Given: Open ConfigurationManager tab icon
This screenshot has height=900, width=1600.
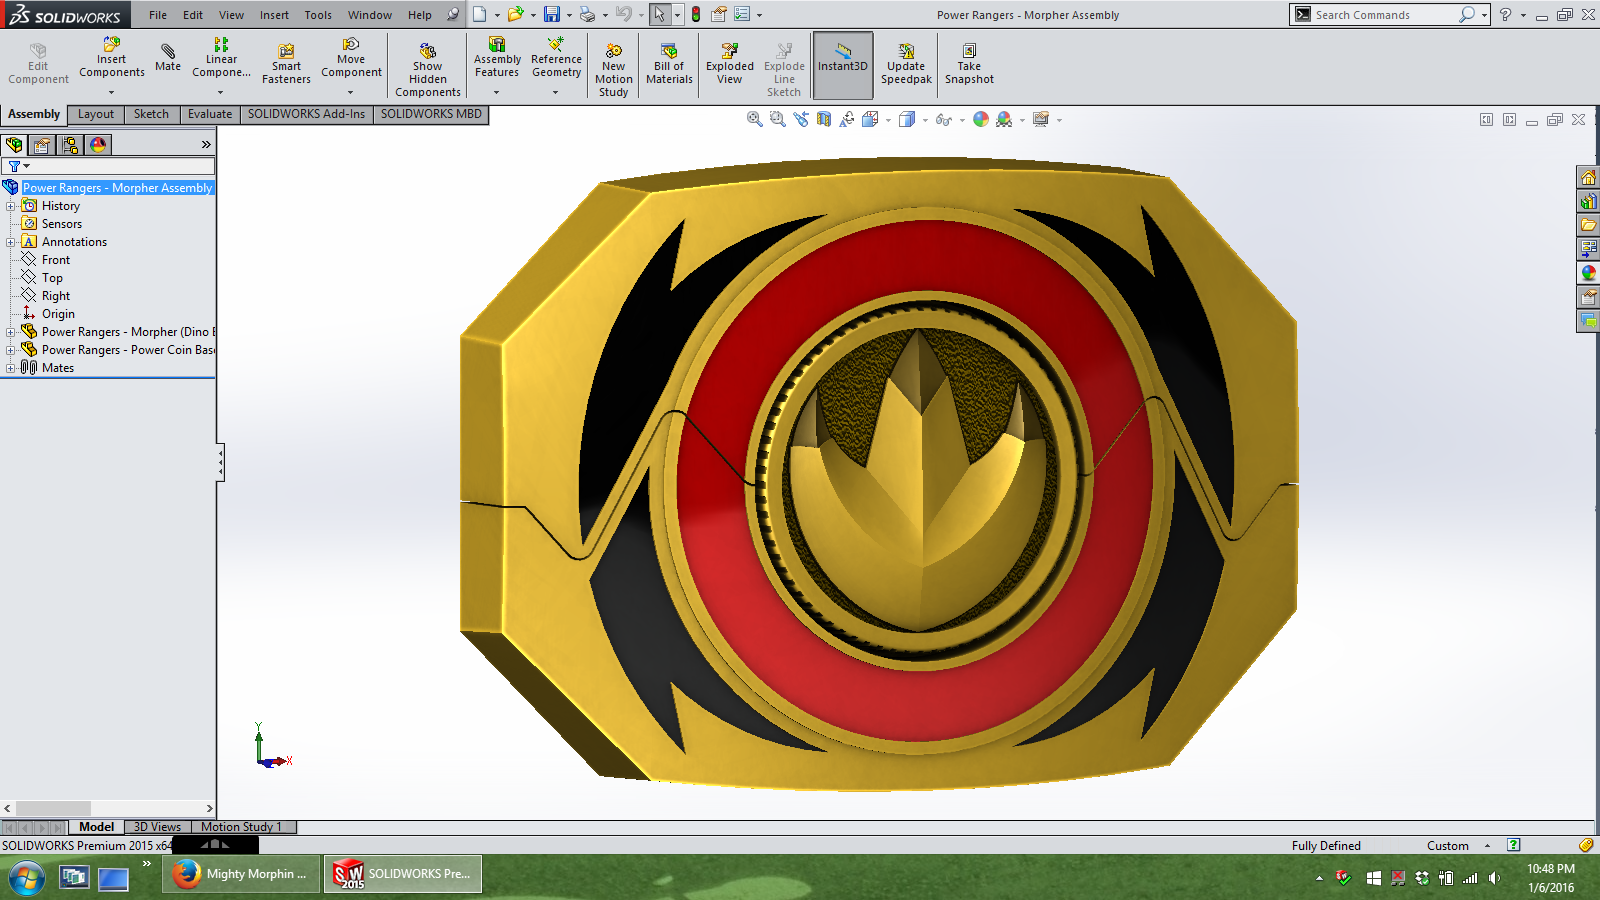Looking at the screenshot, I should click(70, 145).
